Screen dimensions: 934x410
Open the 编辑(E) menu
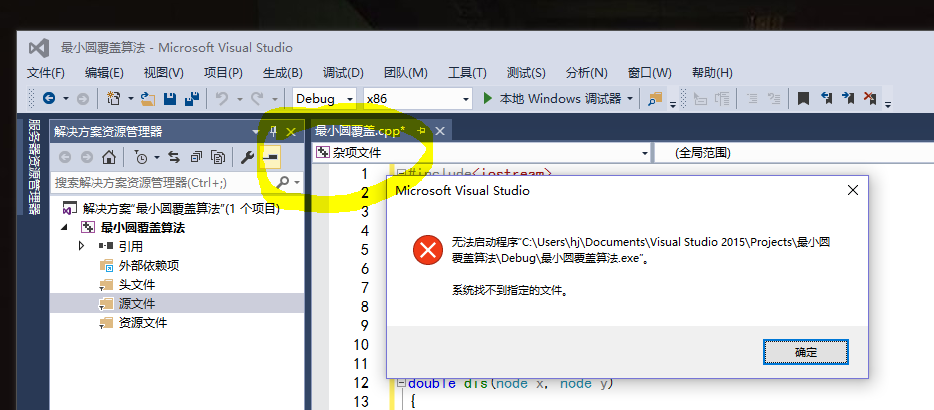(x=104, y=73)
